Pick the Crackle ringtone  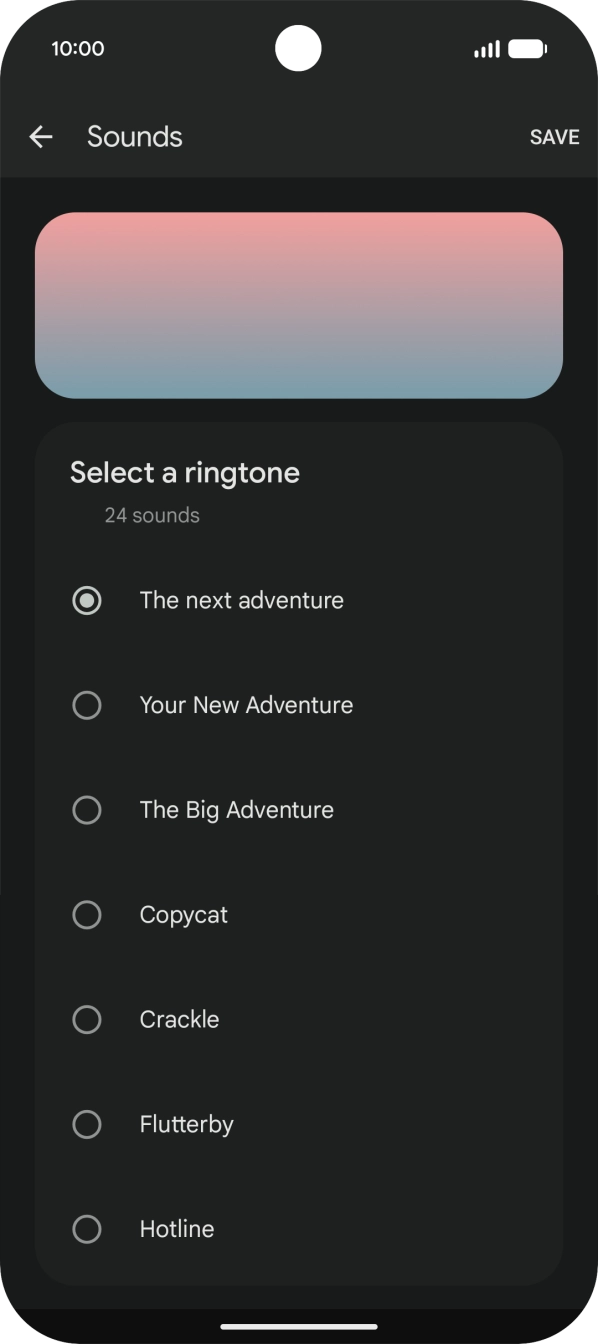coord(87,1019)
